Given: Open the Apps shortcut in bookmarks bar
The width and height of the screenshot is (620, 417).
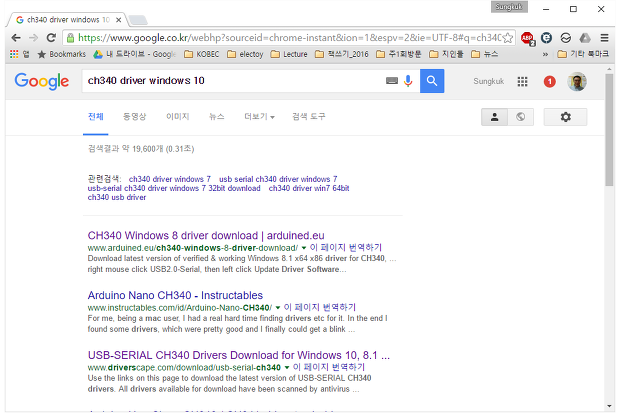Looking at the screenshot, I should pyautogui.click(x=19, y=54).
